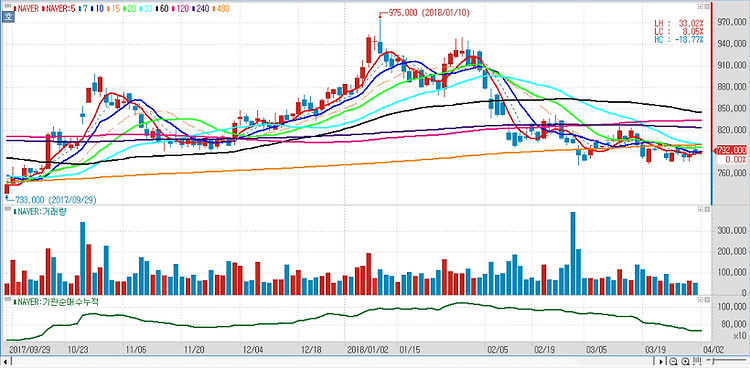Click the LC 8.05% statistic

679,32
